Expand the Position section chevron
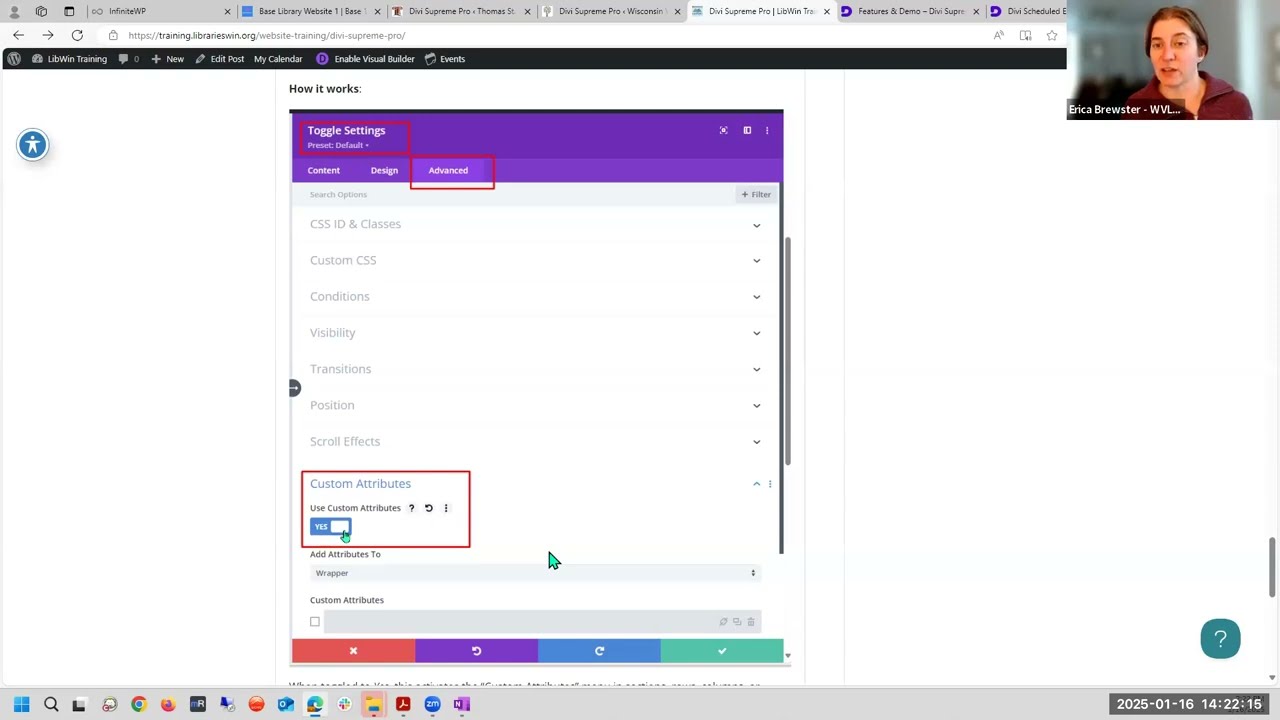 pos(756,406)
